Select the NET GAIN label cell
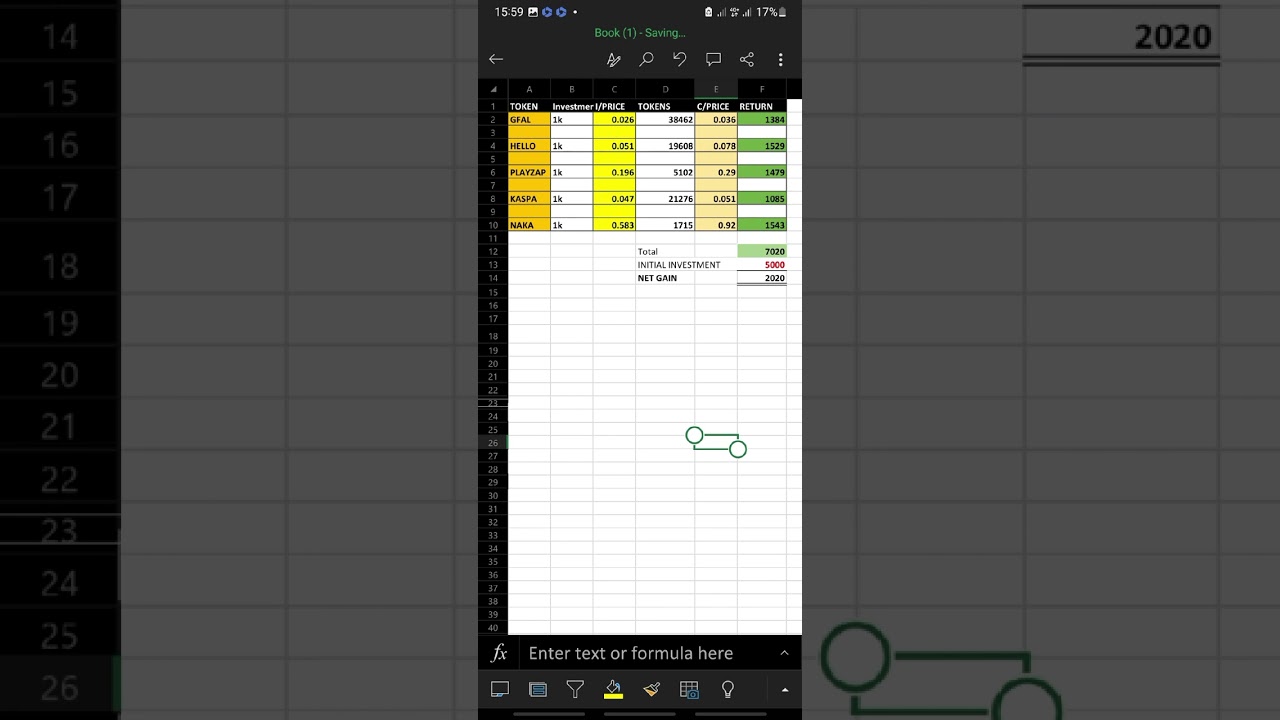The height and width of the screenshot is (720, 1280). (665, 278)
